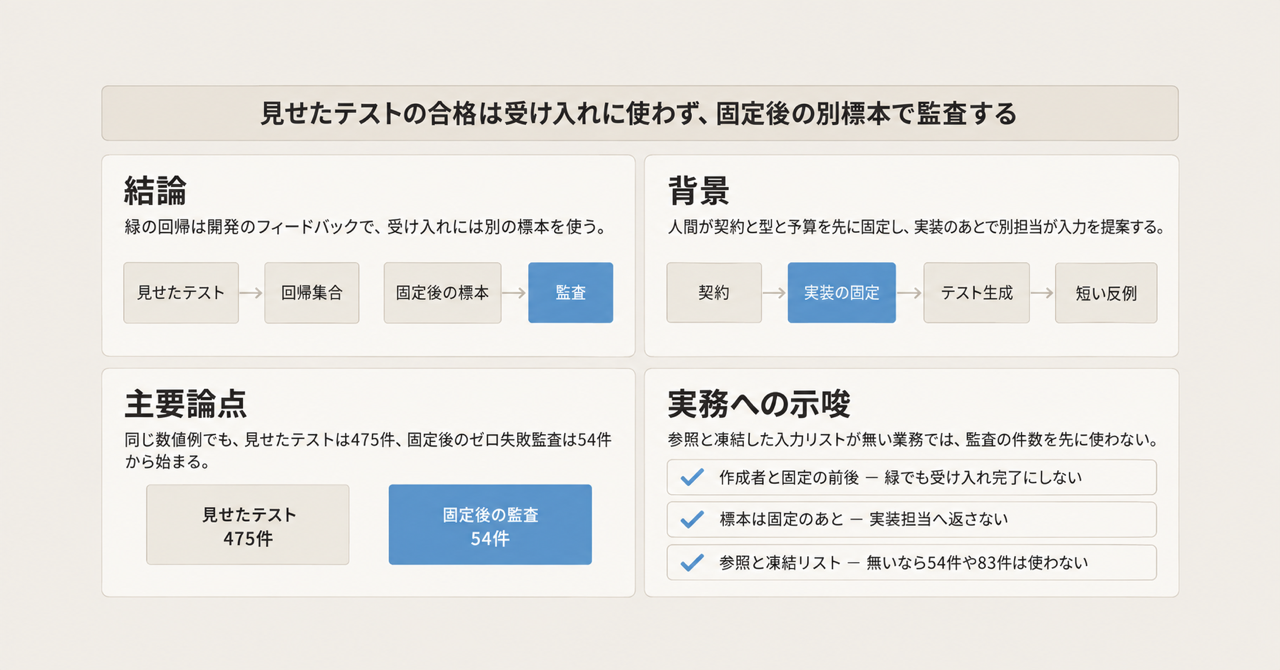Click the text 緑でも受け入れ完了にしない
Screen dimensions: 1280x670
(x=983, y=478)
